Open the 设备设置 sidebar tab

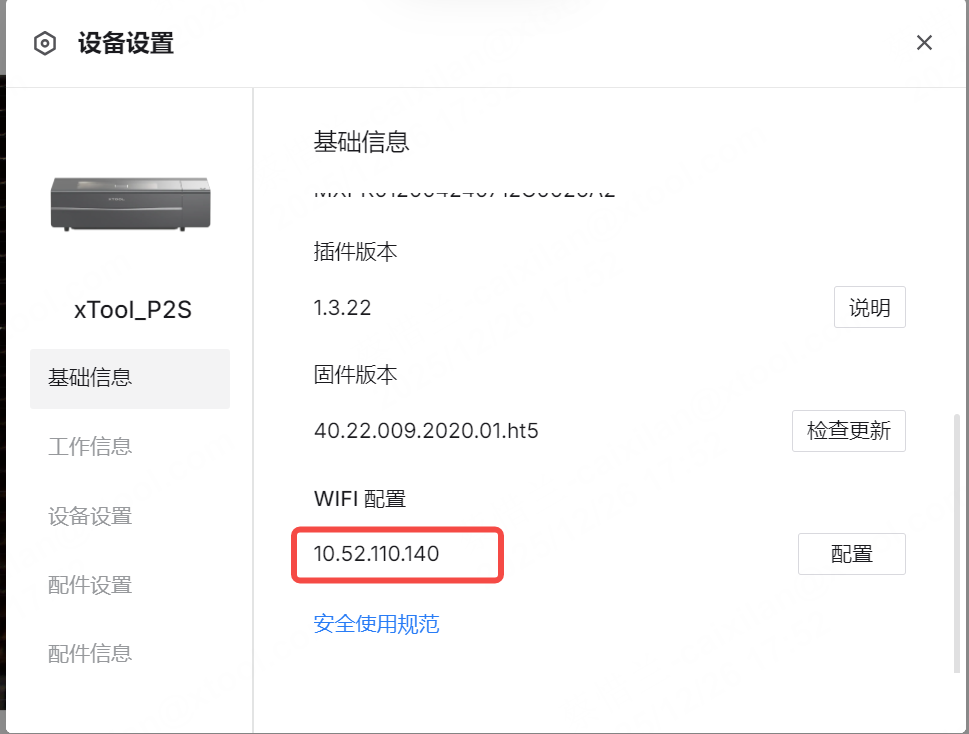[x=90, y=516]
